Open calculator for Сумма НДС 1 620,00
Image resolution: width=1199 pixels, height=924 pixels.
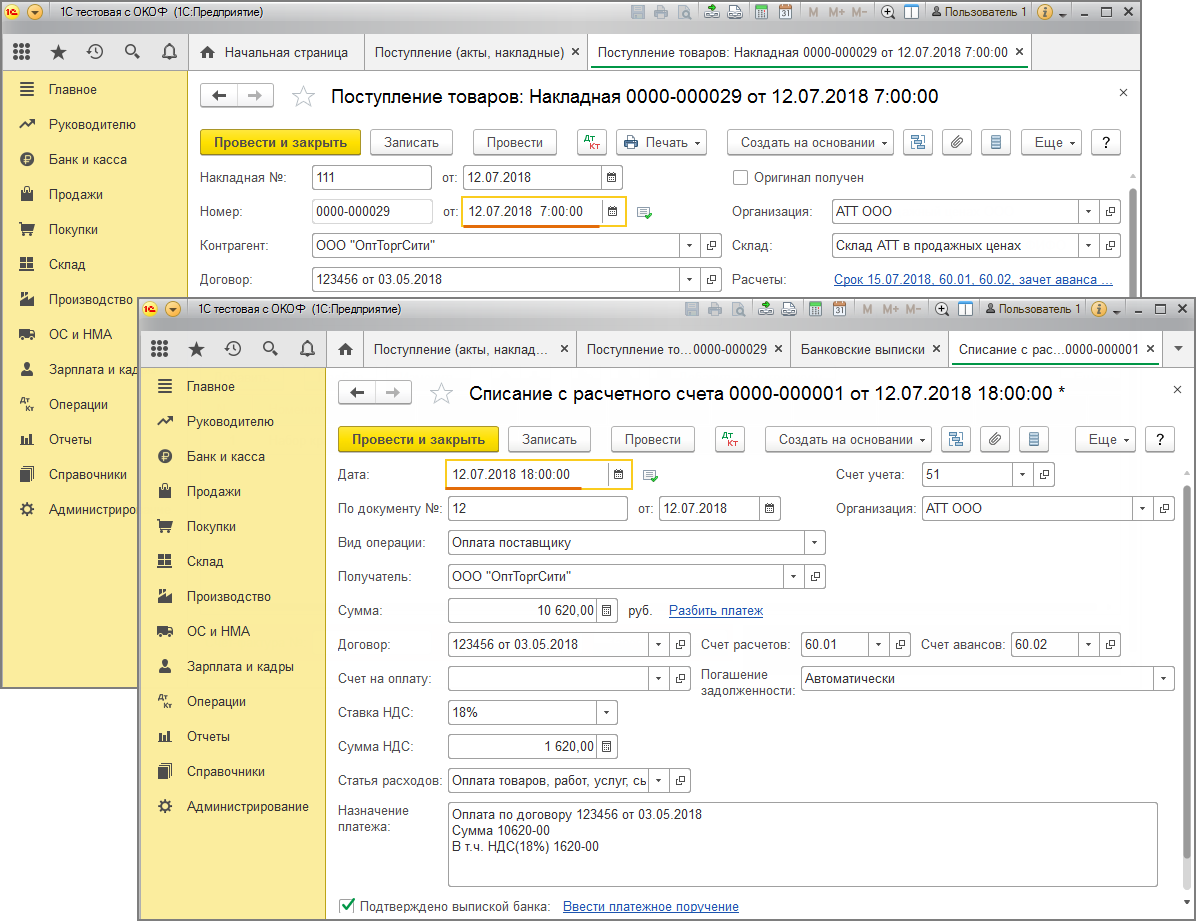pos(606,747)
